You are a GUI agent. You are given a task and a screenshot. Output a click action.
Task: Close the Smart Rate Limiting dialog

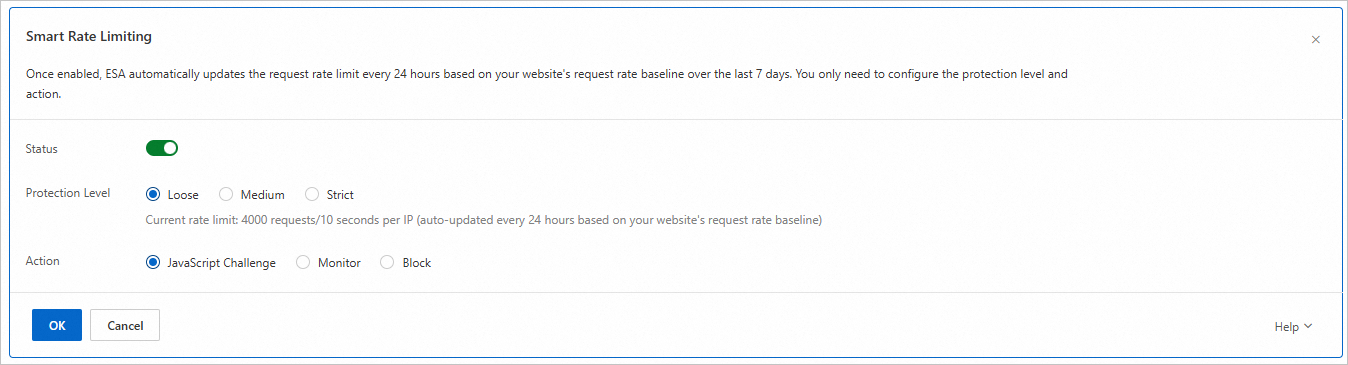[1315, 40]
